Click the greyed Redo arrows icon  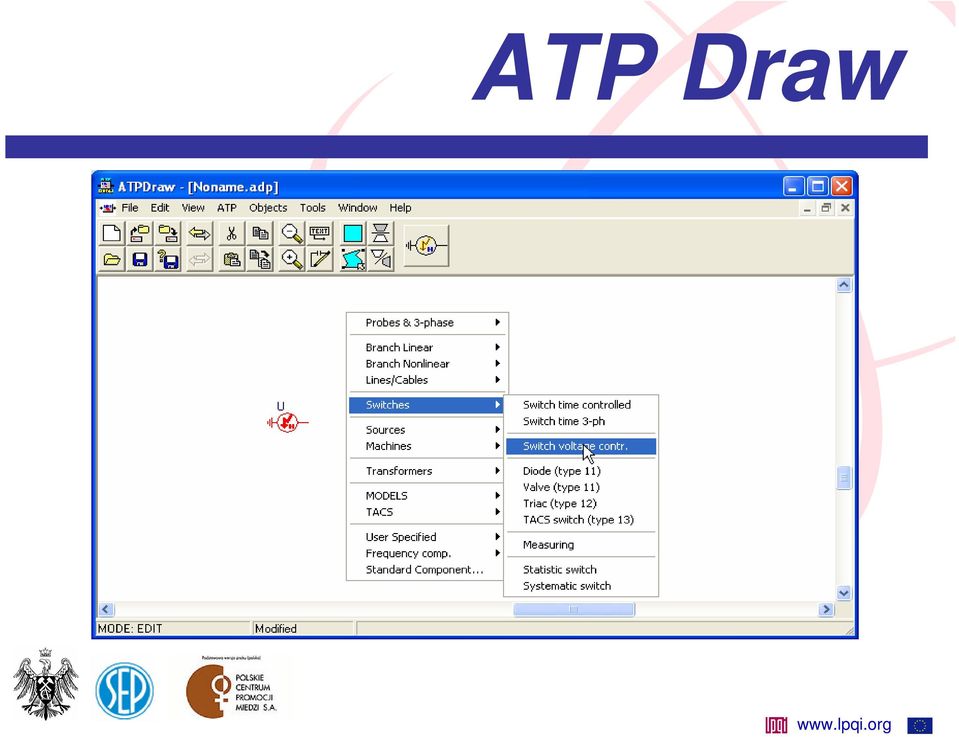[199, 259]
